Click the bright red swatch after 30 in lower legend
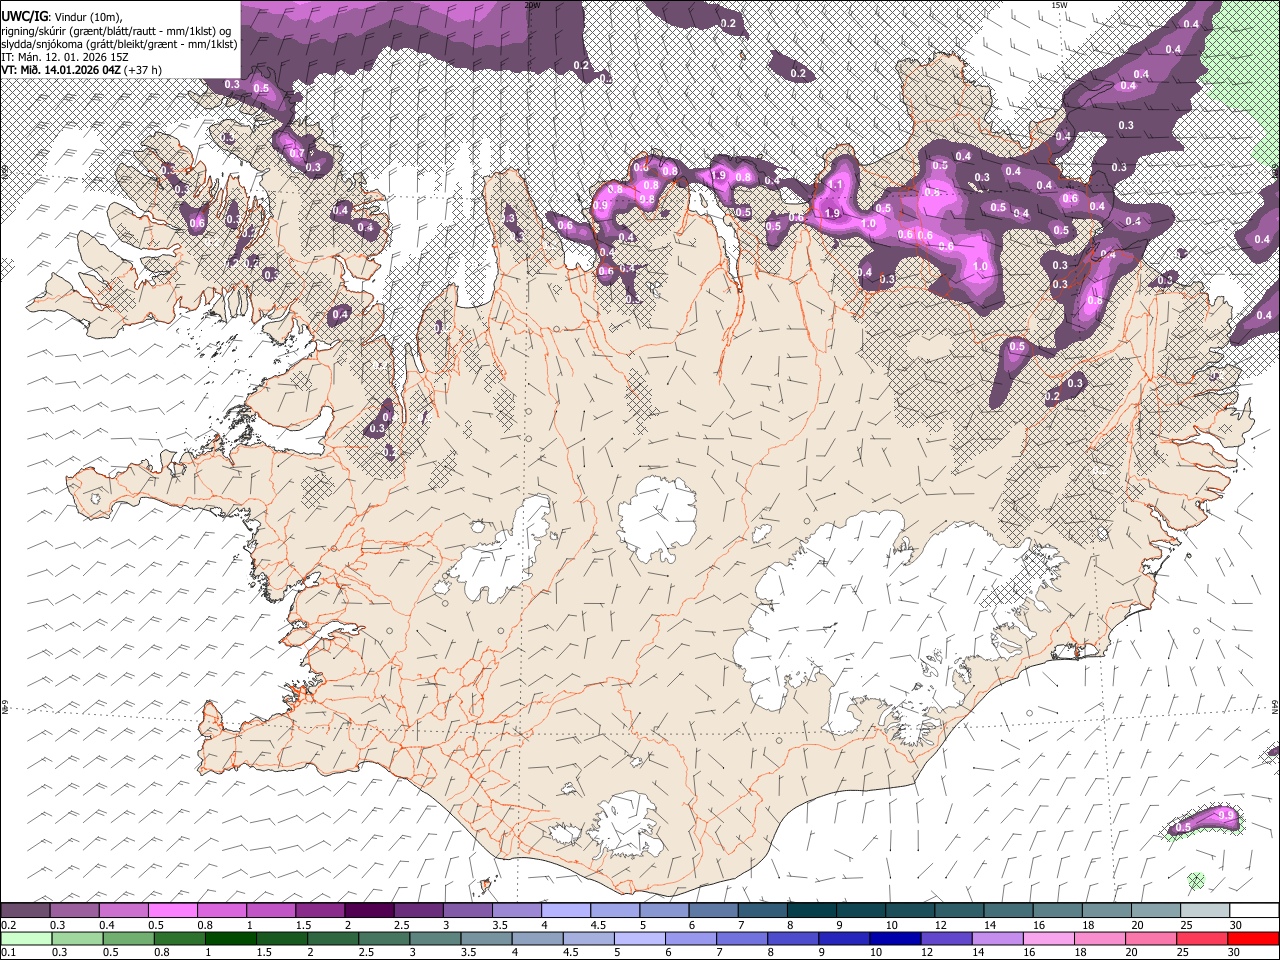Screen dimensions: 1280x960 [1253, 938]
